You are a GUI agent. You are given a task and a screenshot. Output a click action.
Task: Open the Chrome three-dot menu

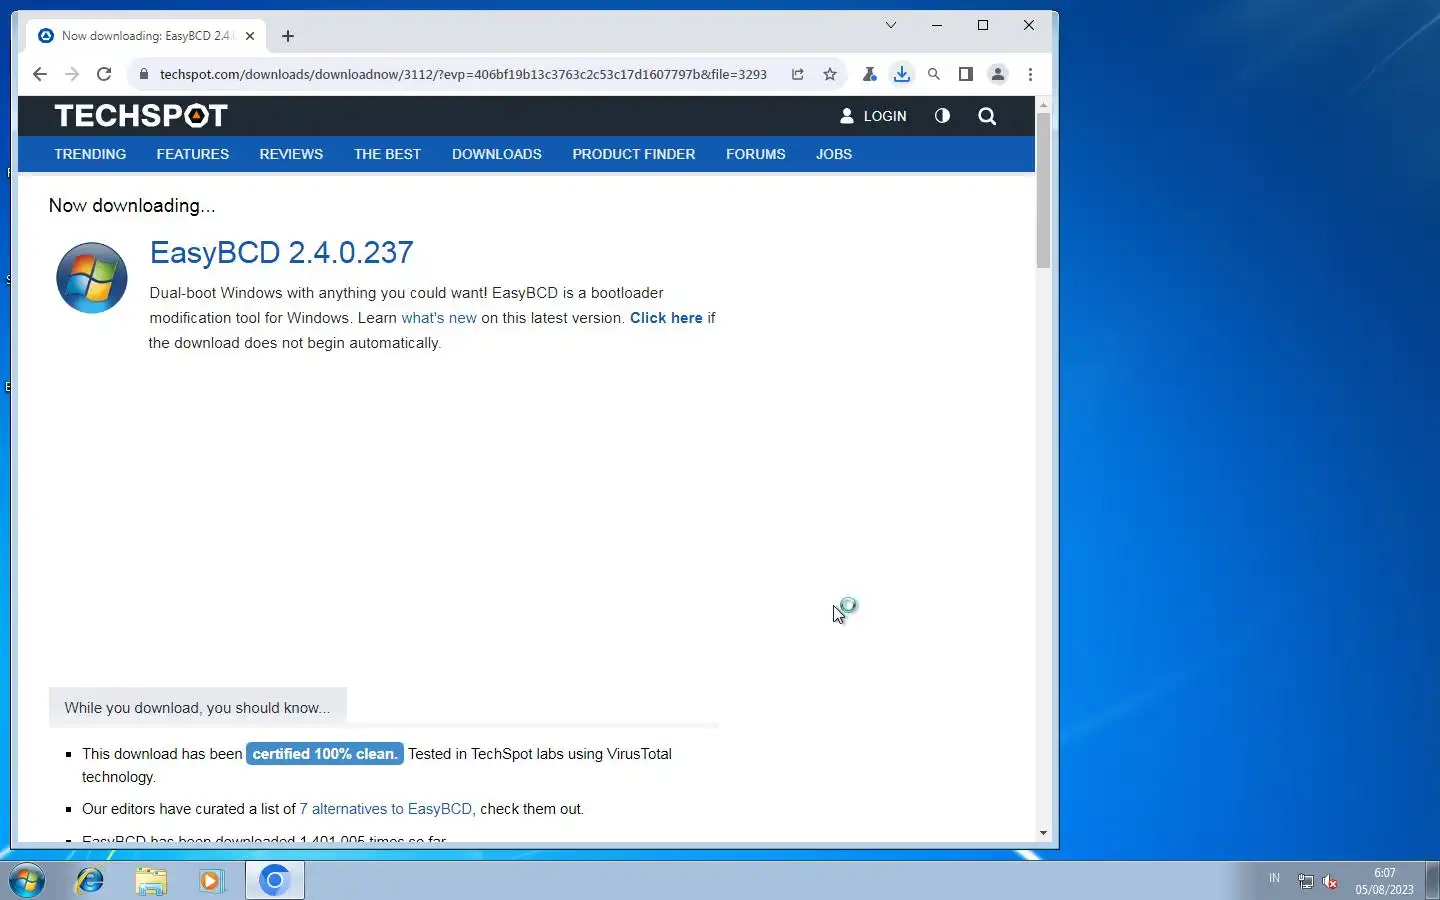1030,74
